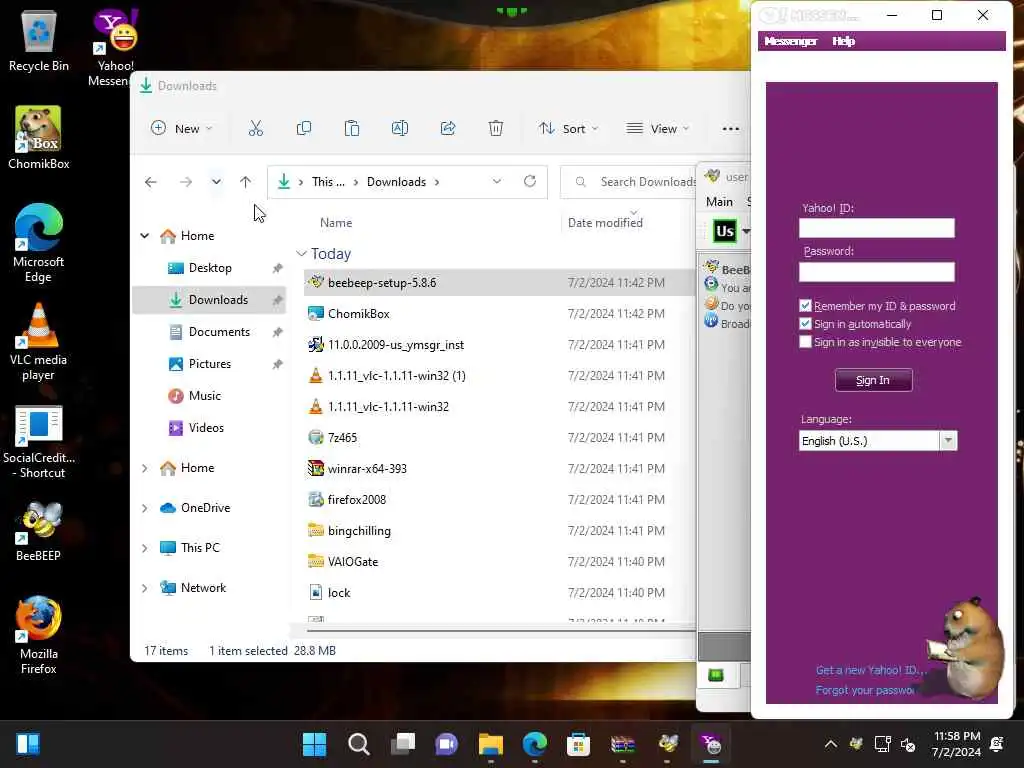
Task: Click Date modified column header
Action: coord(605,223)
